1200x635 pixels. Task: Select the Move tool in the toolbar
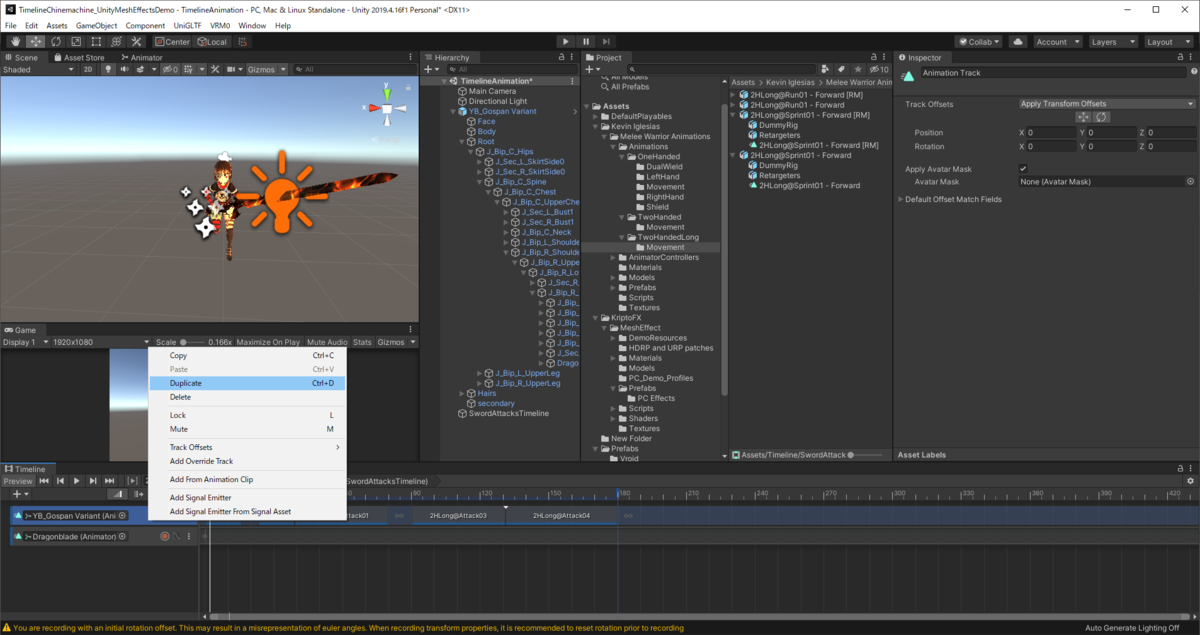tap(35, 42)
